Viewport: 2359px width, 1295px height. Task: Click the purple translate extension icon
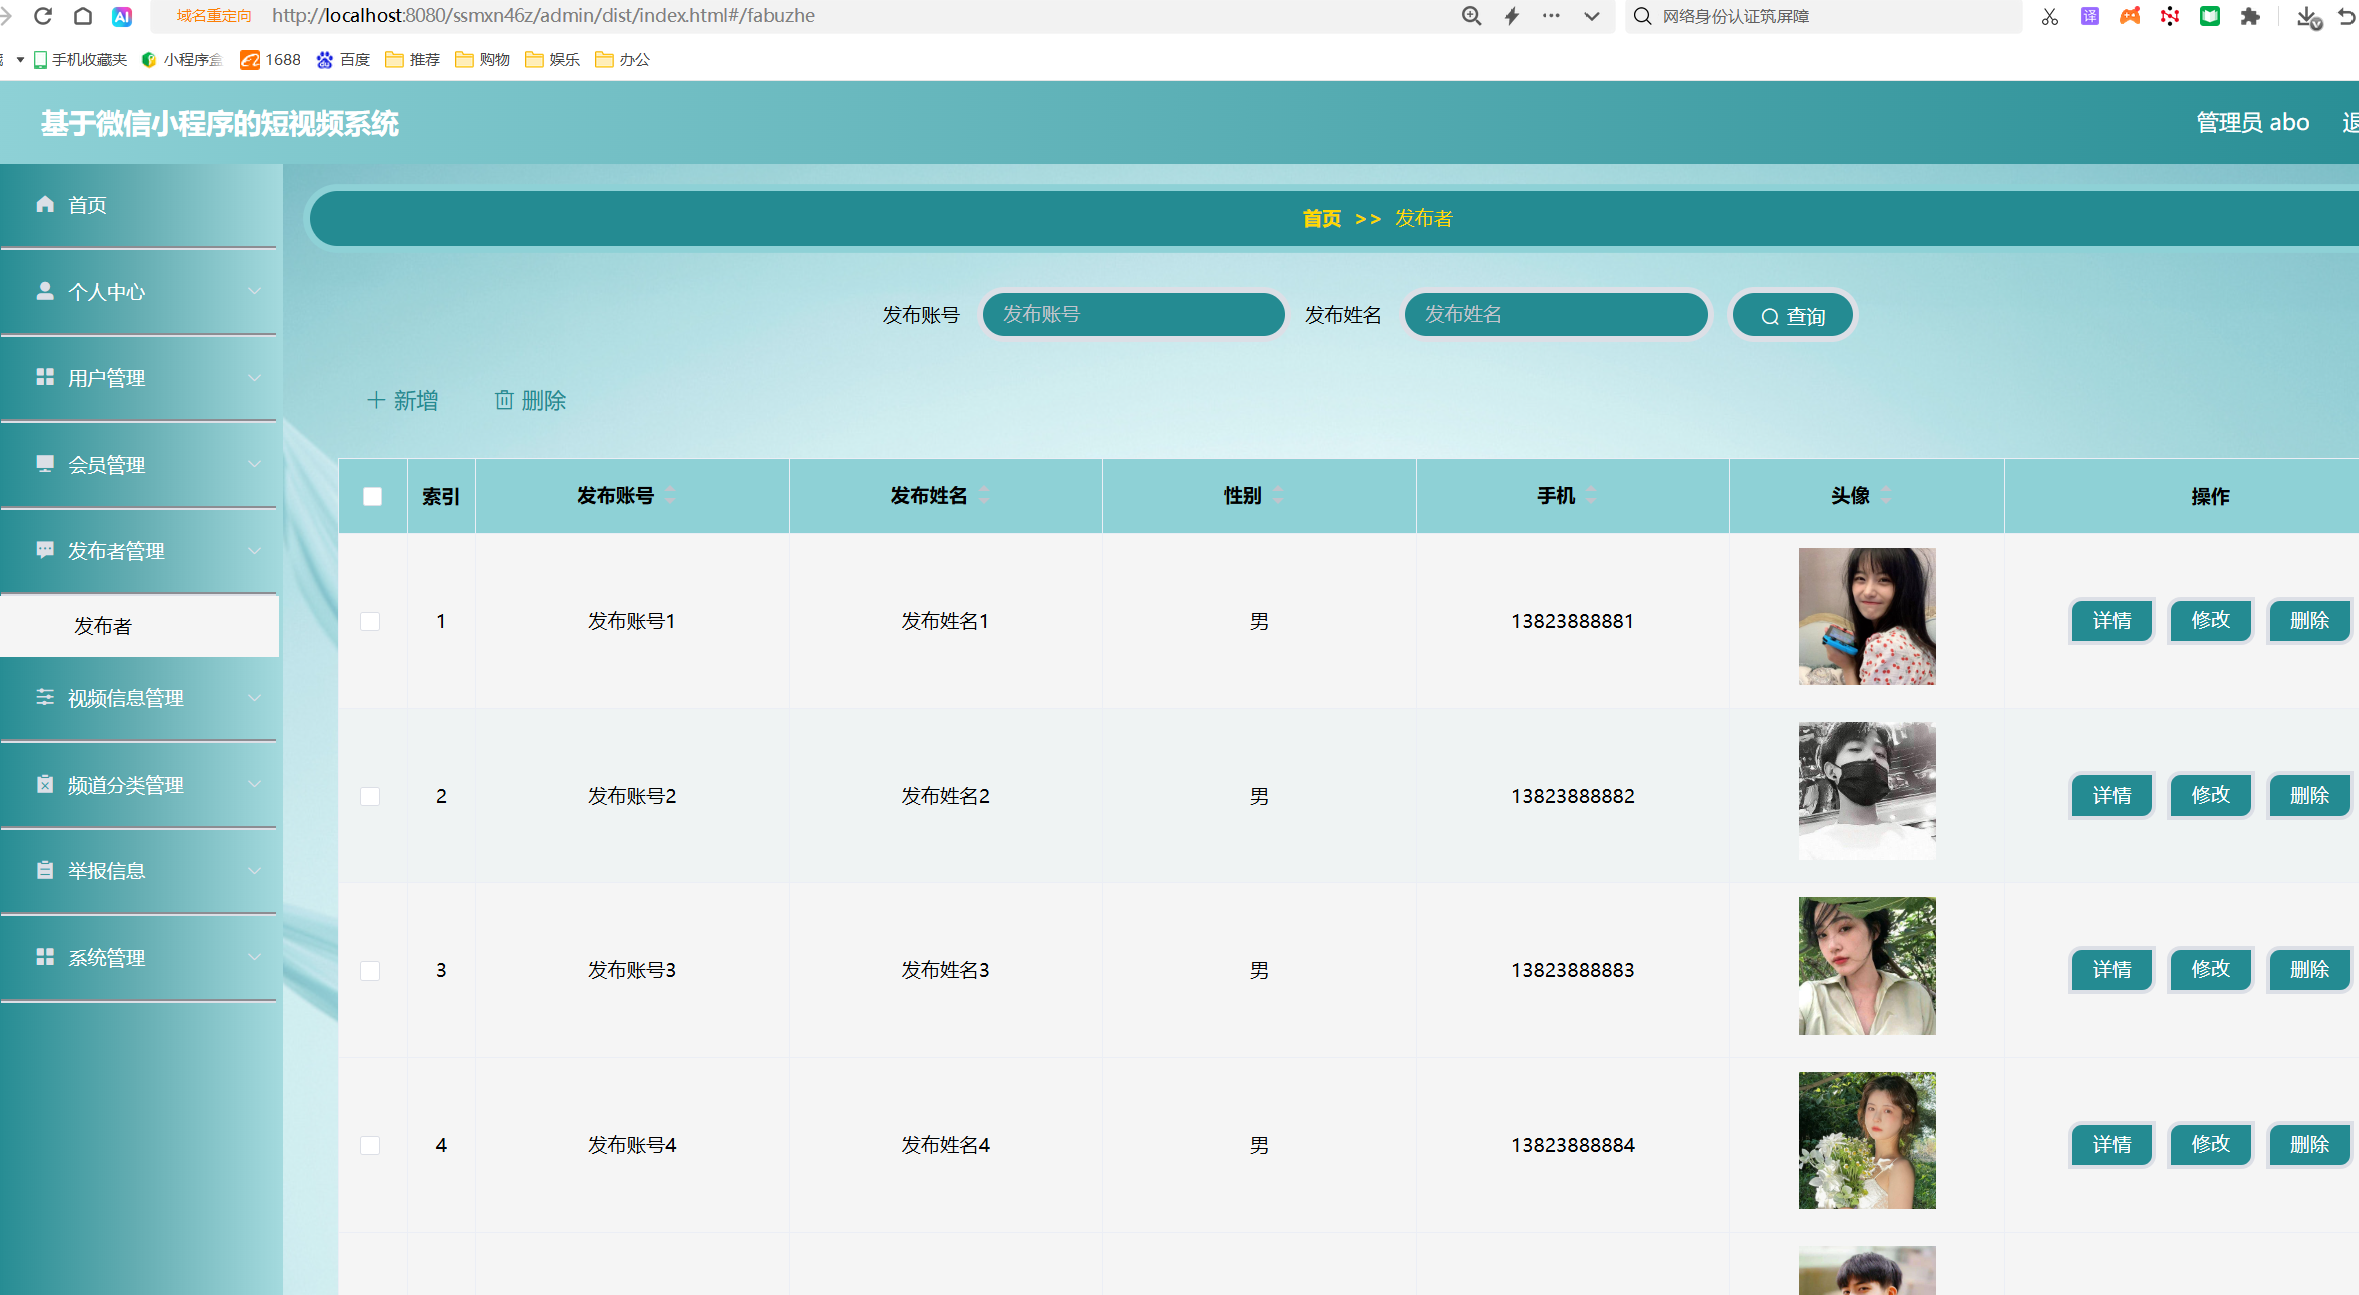(x=2090, y=16)
